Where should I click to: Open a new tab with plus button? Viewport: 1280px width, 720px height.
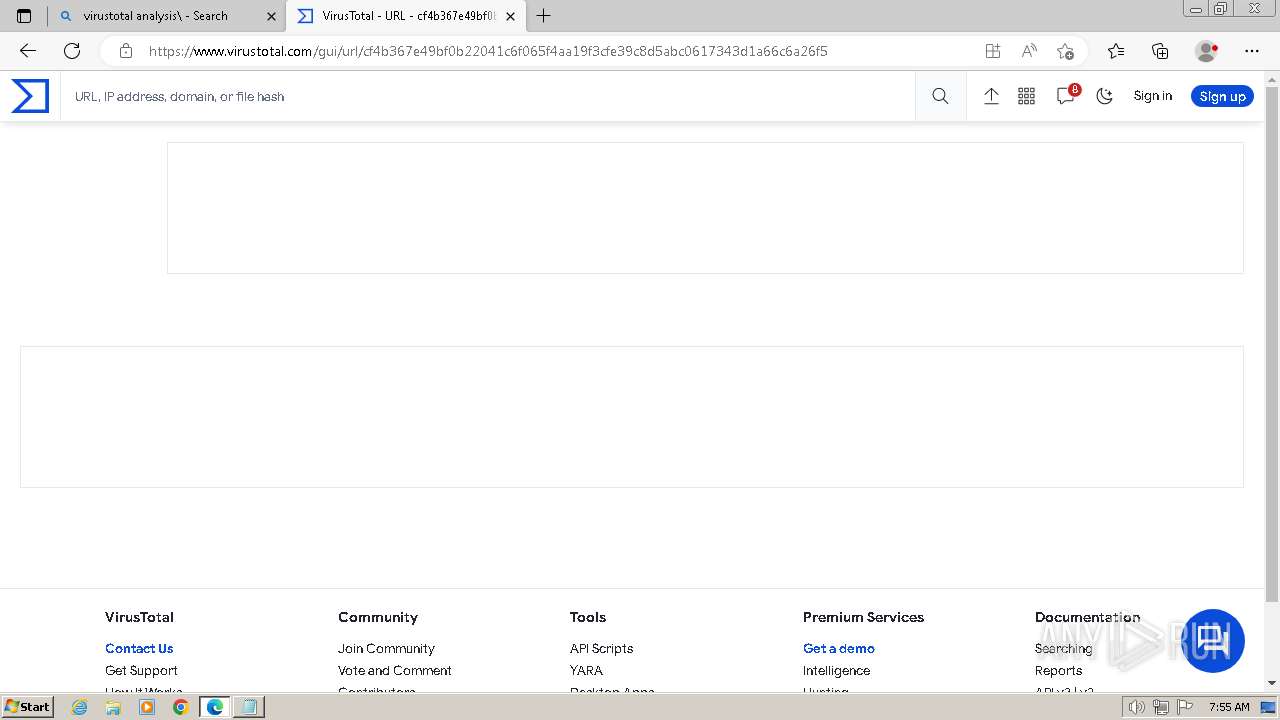pyautogui.click(x=544, y=16)
